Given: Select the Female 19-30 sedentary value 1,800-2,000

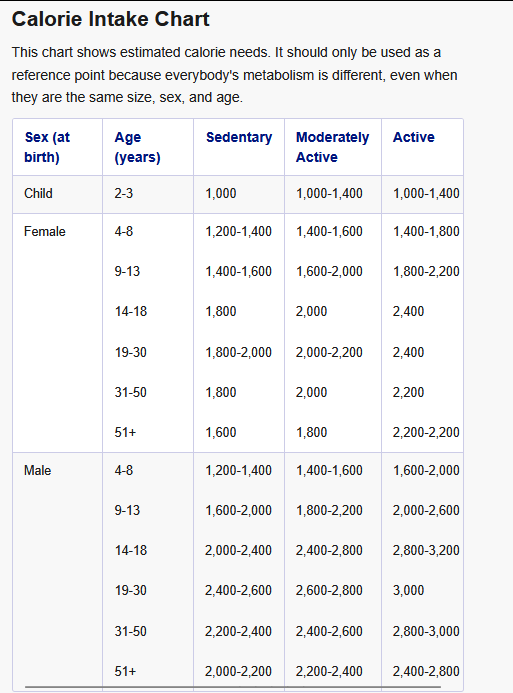Looking at the screenshot, I should [239, 353].
